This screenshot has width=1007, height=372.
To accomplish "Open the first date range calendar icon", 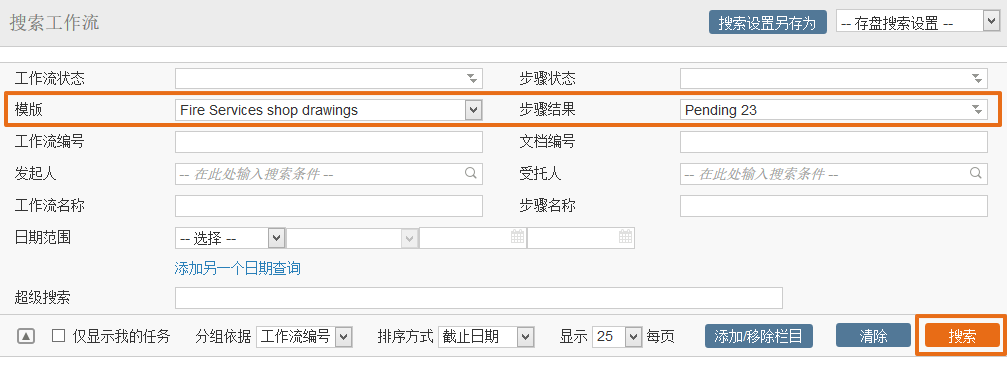I will (518, 237).
